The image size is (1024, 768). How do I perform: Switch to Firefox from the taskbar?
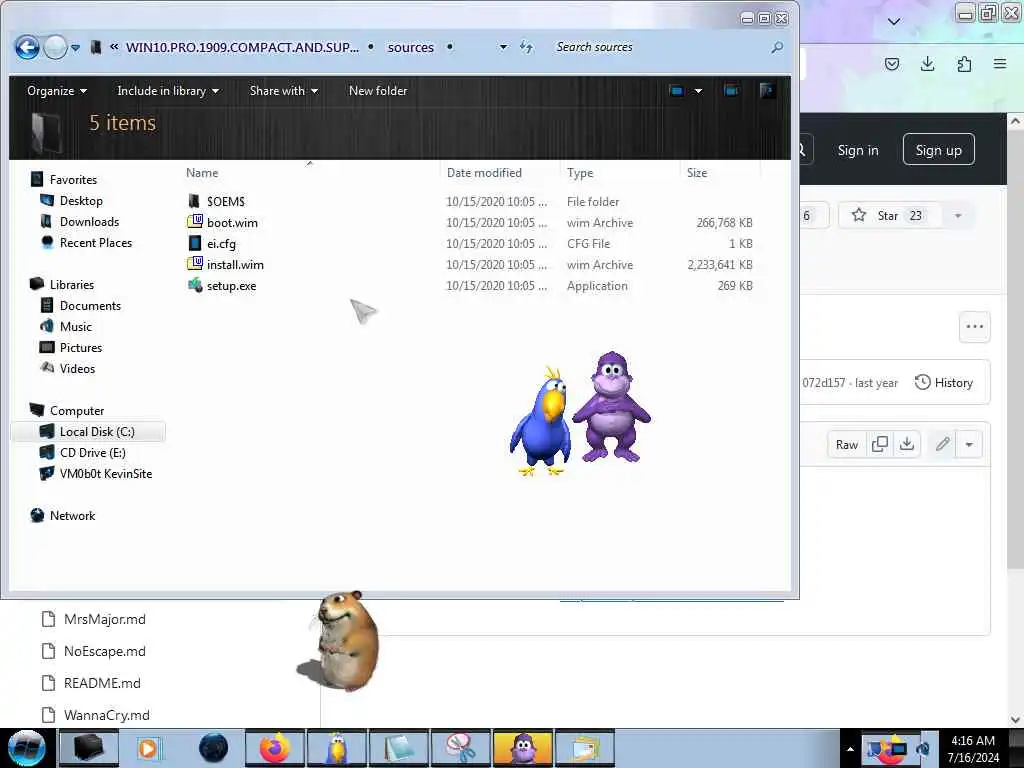point(275,748)
